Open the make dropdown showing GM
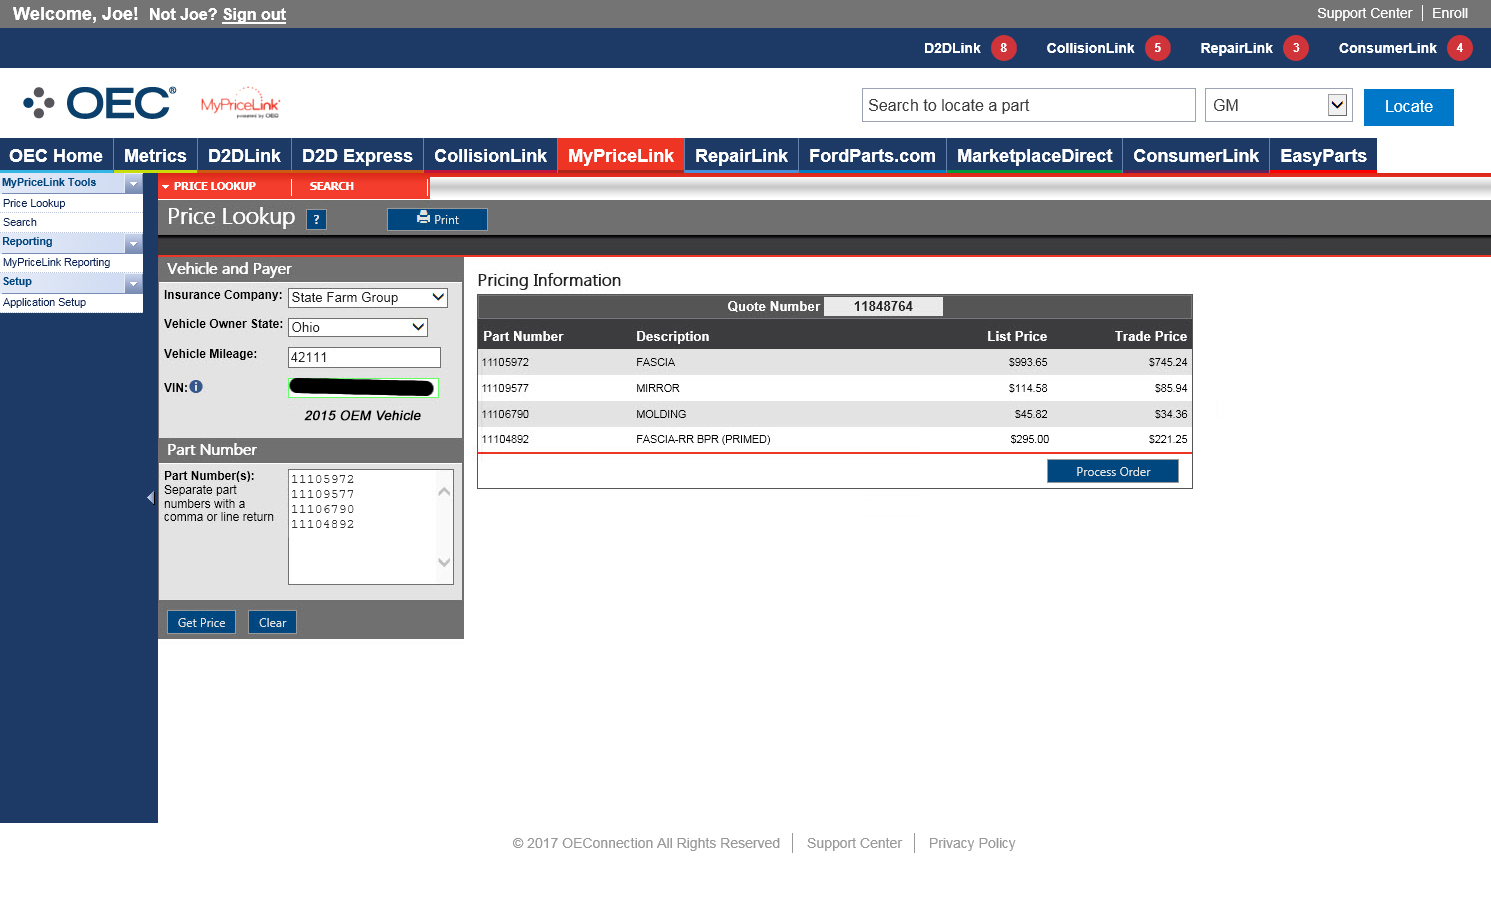 pyautogui.click(x=1279, y=105)
